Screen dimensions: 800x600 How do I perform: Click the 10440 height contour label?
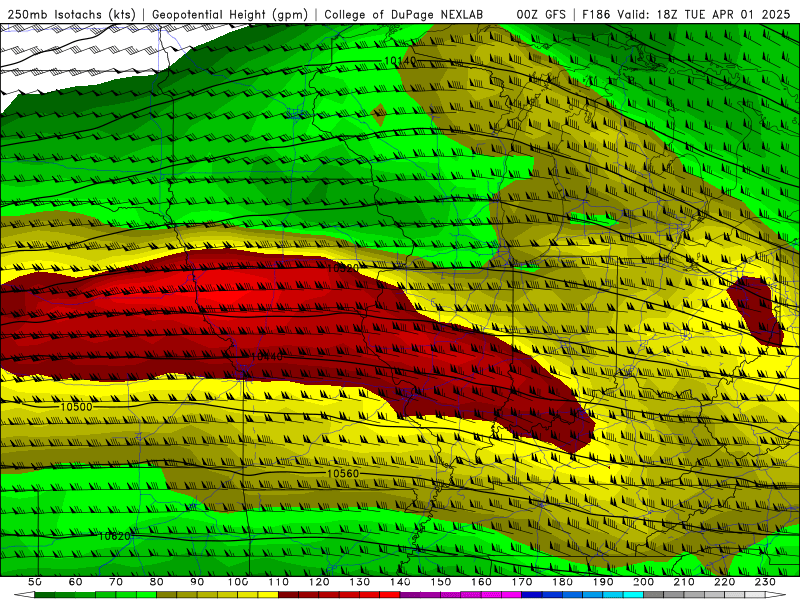click(x=266, y=357)
